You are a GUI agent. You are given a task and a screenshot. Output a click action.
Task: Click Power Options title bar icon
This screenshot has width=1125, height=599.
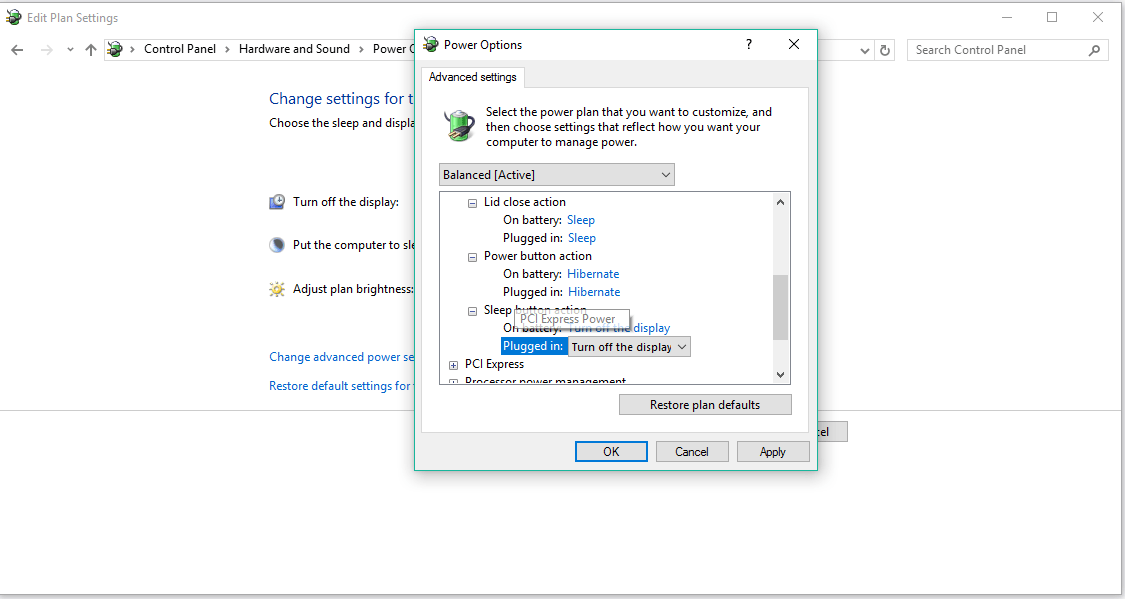(x=430, y=44)
